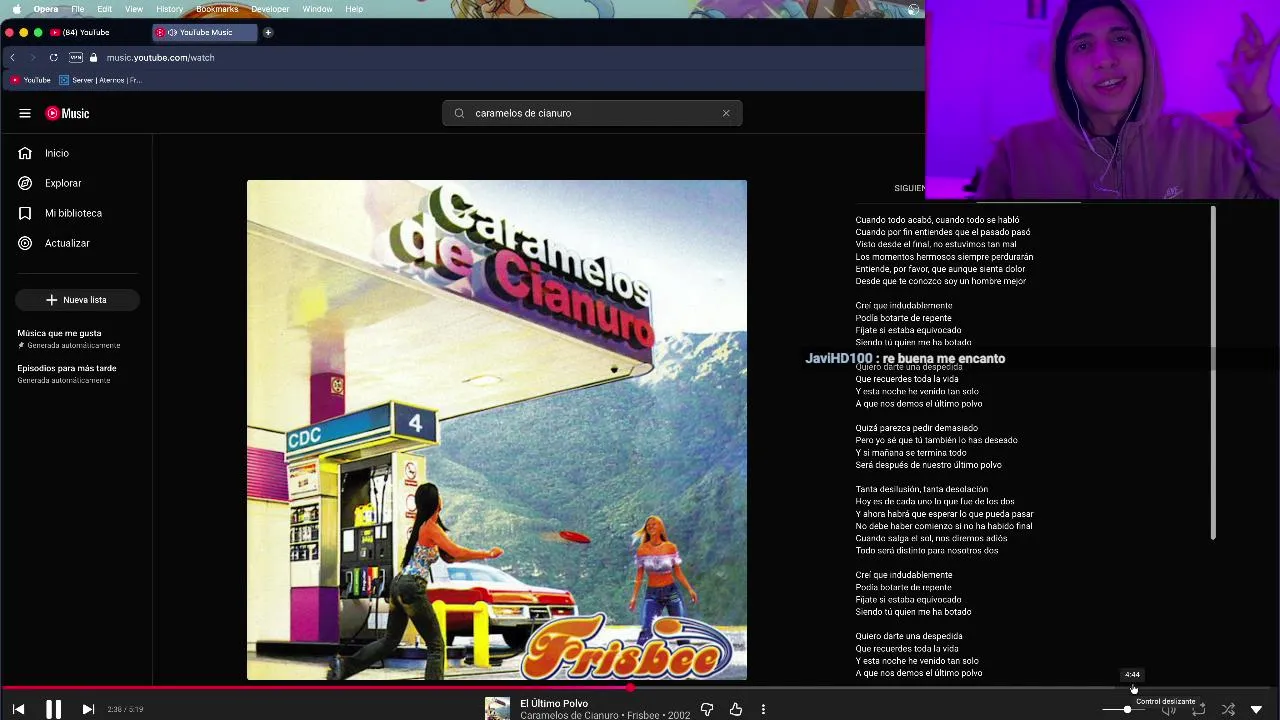Open the YouTube bookmark

click(31, 80)
